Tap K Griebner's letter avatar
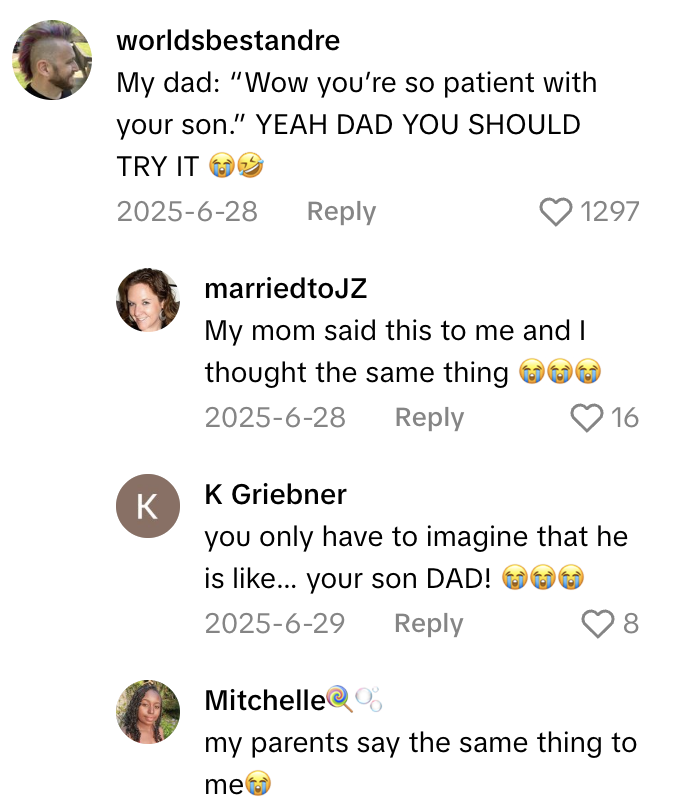The width and height of the screenshot is (678, 810). coord(148,506)
